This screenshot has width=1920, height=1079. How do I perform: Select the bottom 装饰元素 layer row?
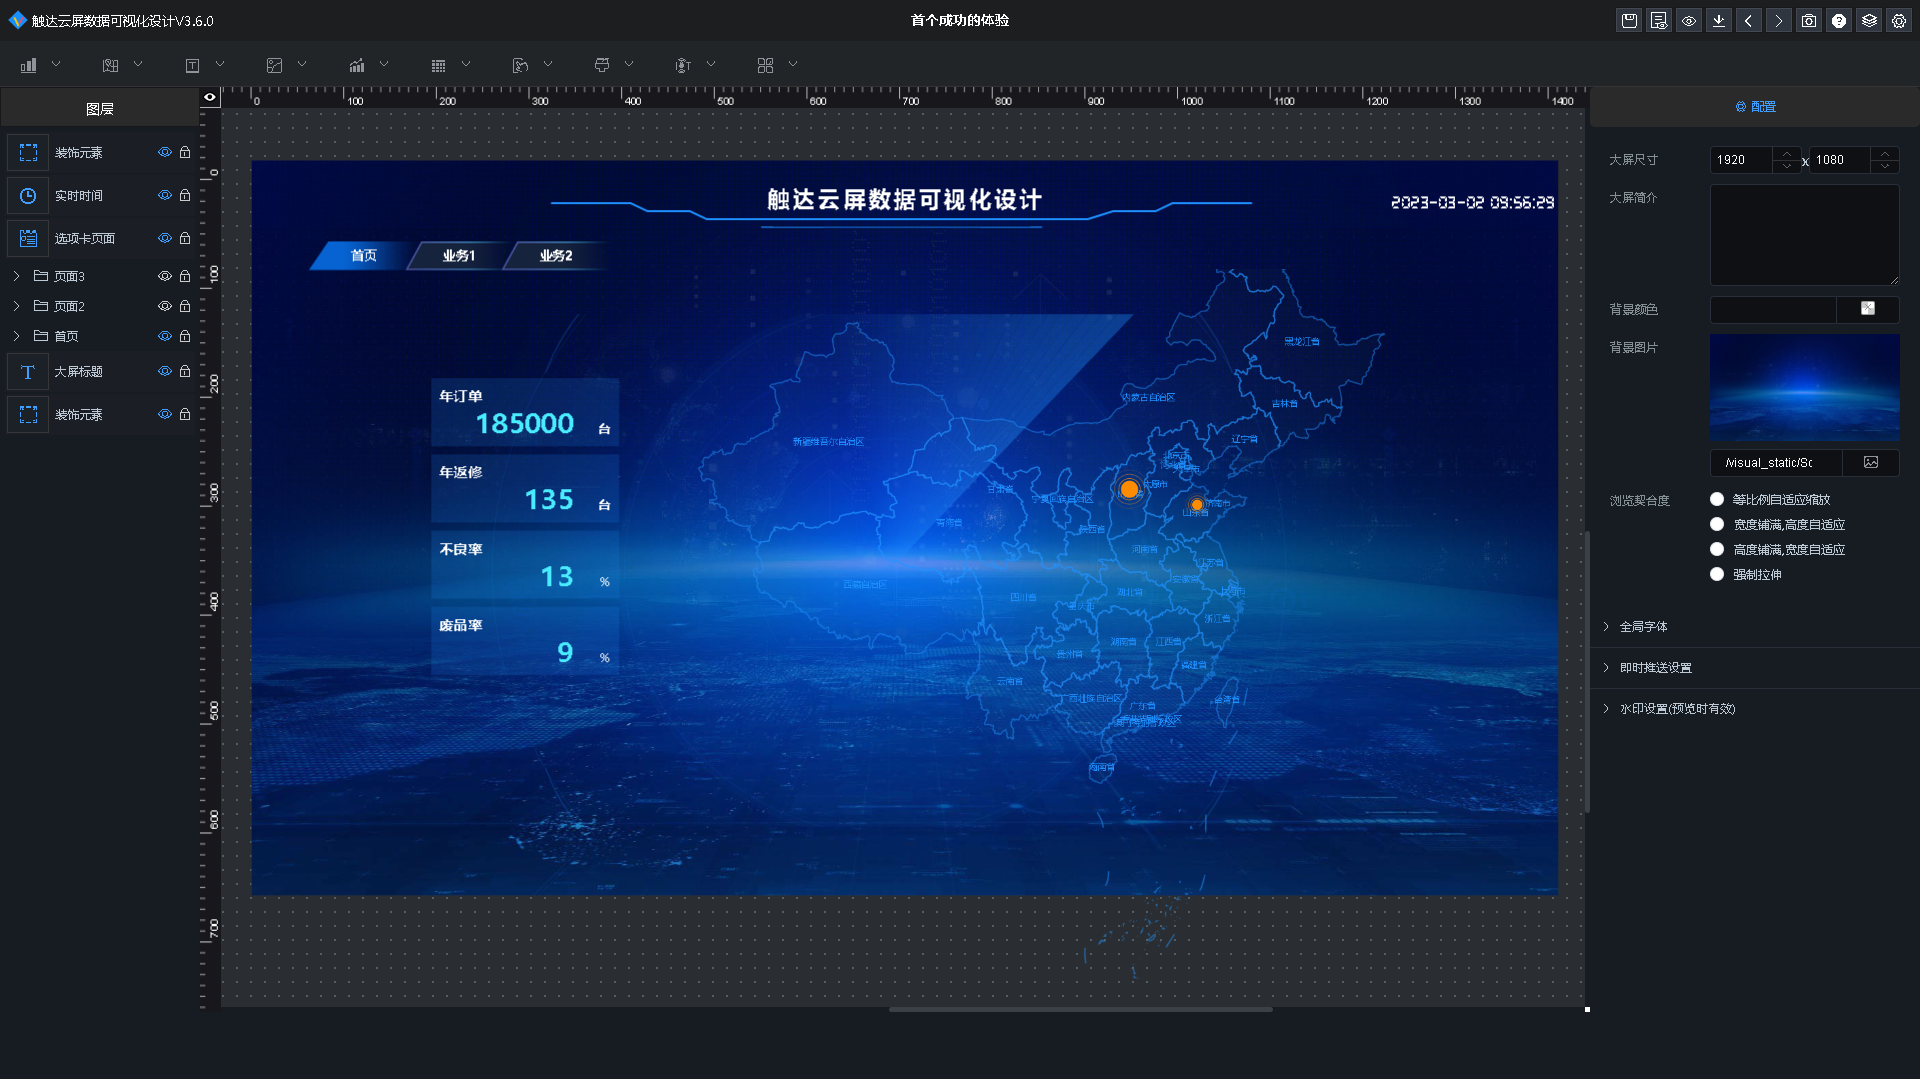coord(100,414)
